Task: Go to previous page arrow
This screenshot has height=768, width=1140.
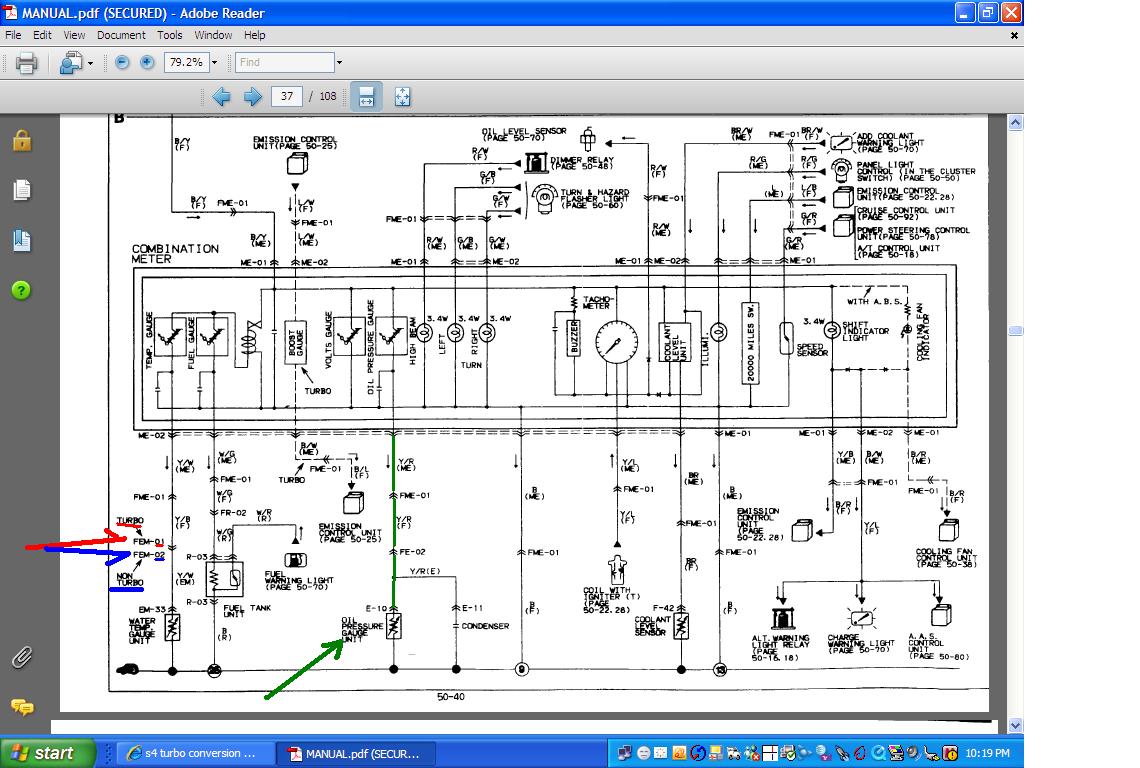Action: click(222, 97)
